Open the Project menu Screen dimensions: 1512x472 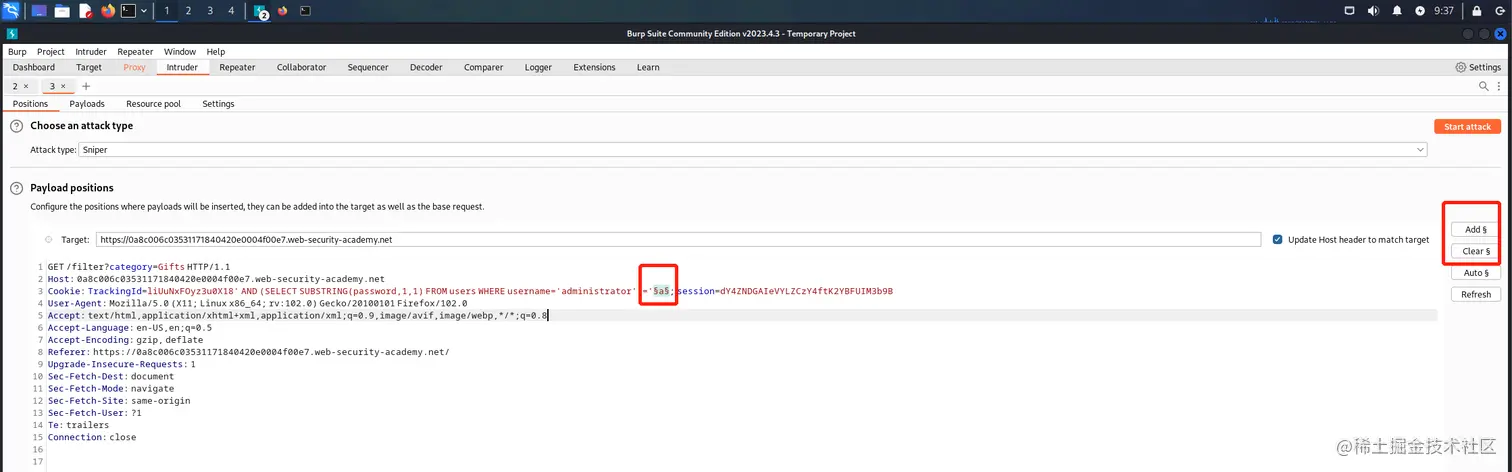[50, 51]
